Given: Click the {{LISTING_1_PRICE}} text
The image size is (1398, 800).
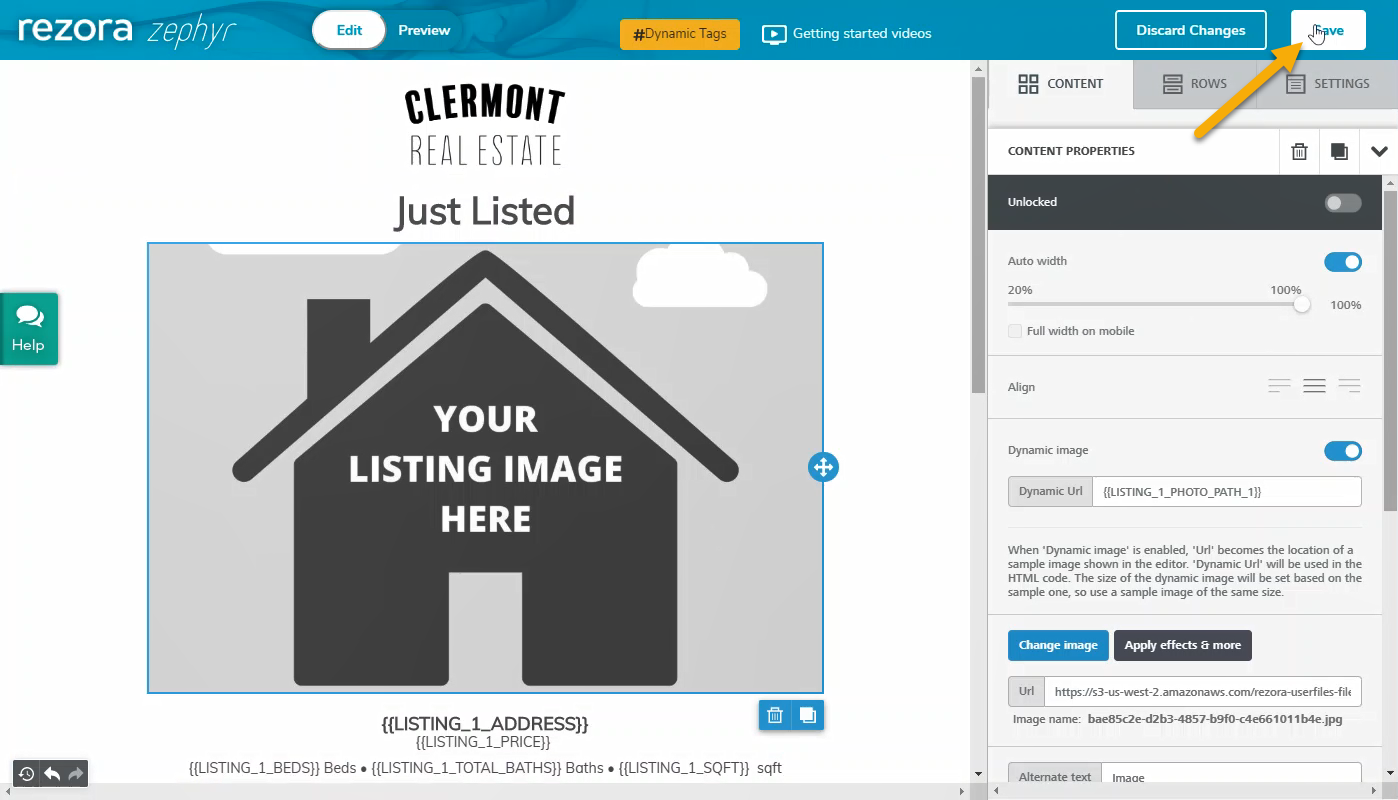Looking at the screenshot, I should coord(484,742).
